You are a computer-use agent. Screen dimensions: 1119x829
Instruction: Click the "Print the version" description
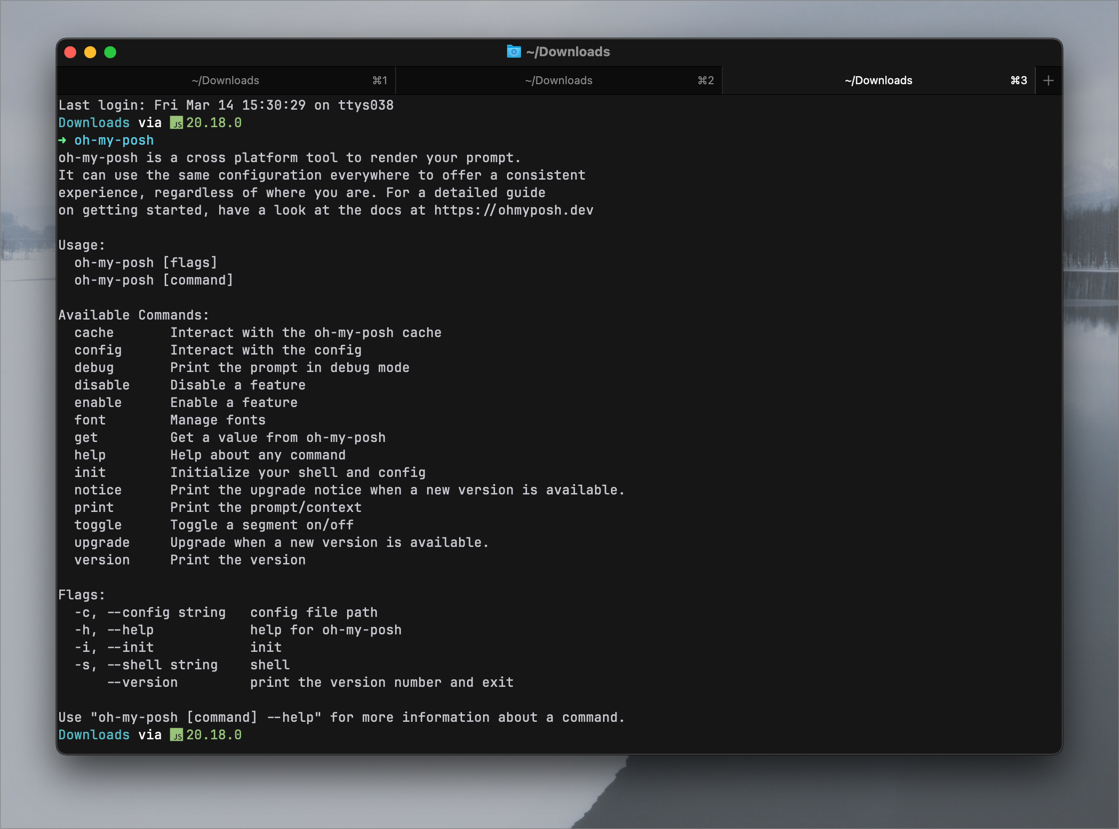(238, 560)
